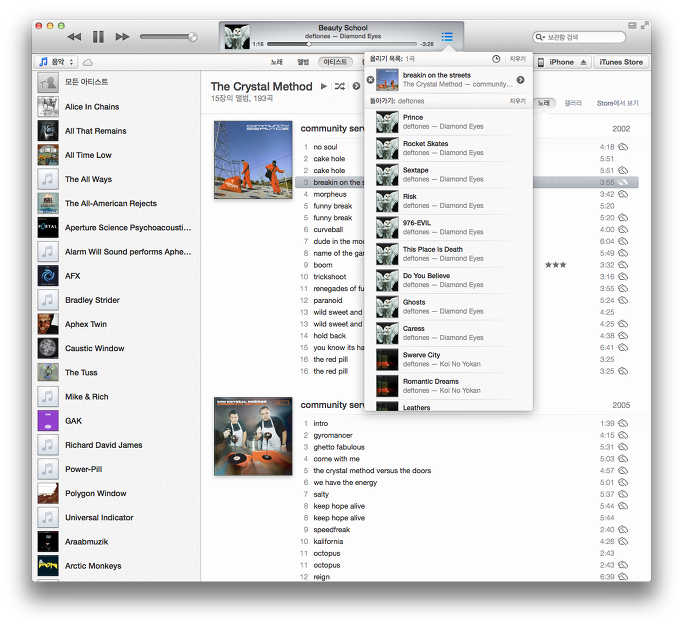This screenshot has width=683, height=626.
Task: Select Aphex Twin in artist list
Action: pos(118,324)
